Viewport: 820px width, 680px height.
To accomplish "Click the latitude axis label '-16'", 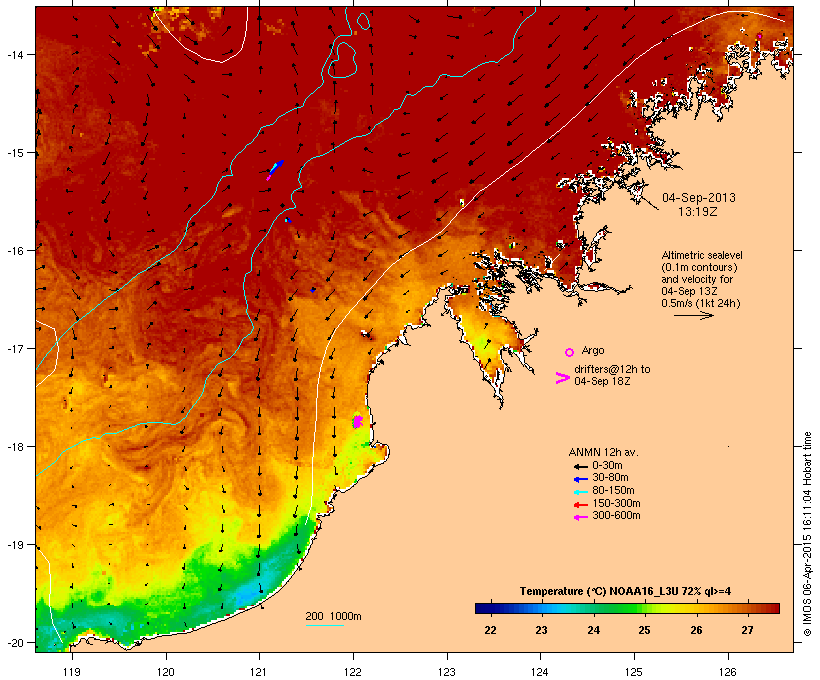I will [15, 251].
